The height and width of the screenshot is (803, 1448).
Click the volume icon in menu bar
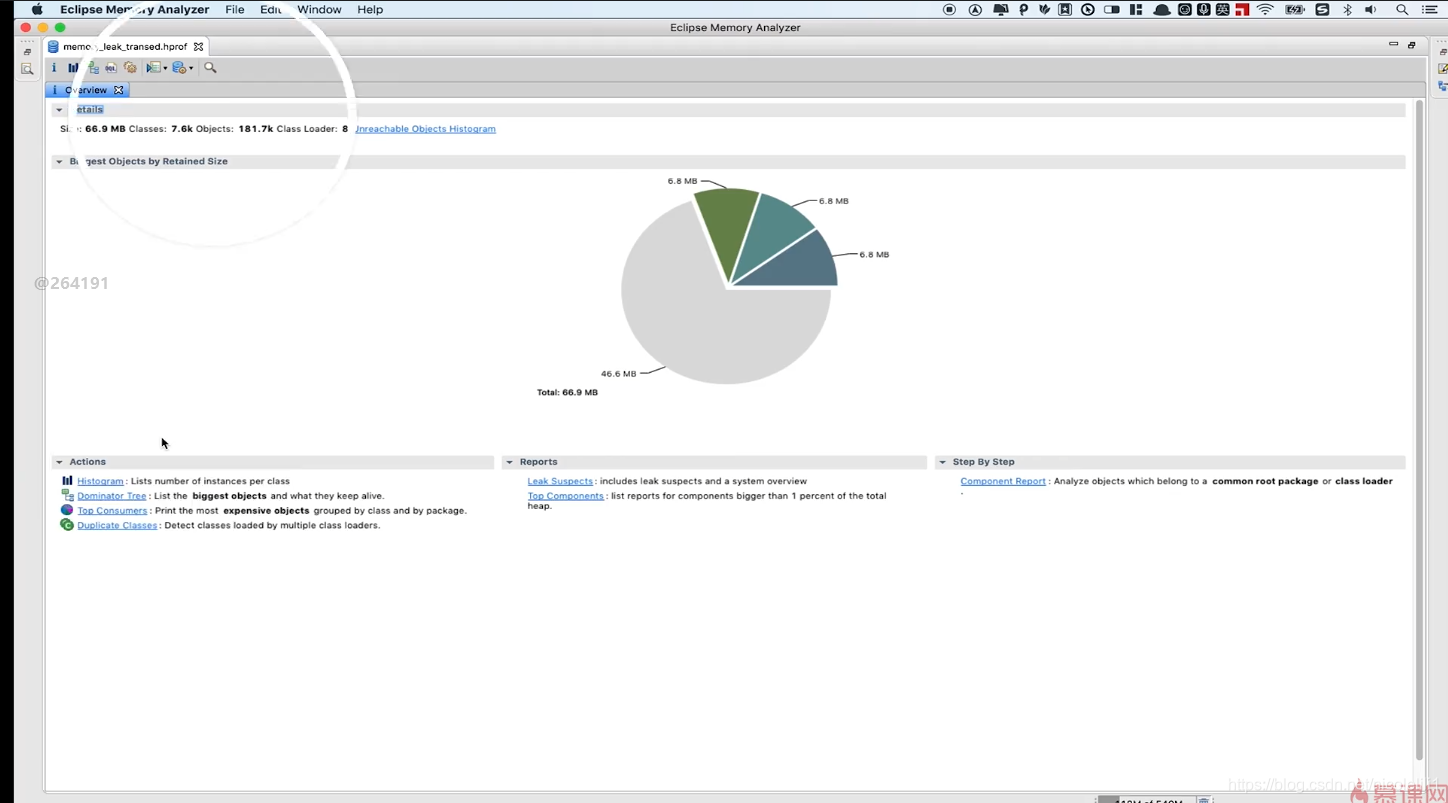point(1371,9)
